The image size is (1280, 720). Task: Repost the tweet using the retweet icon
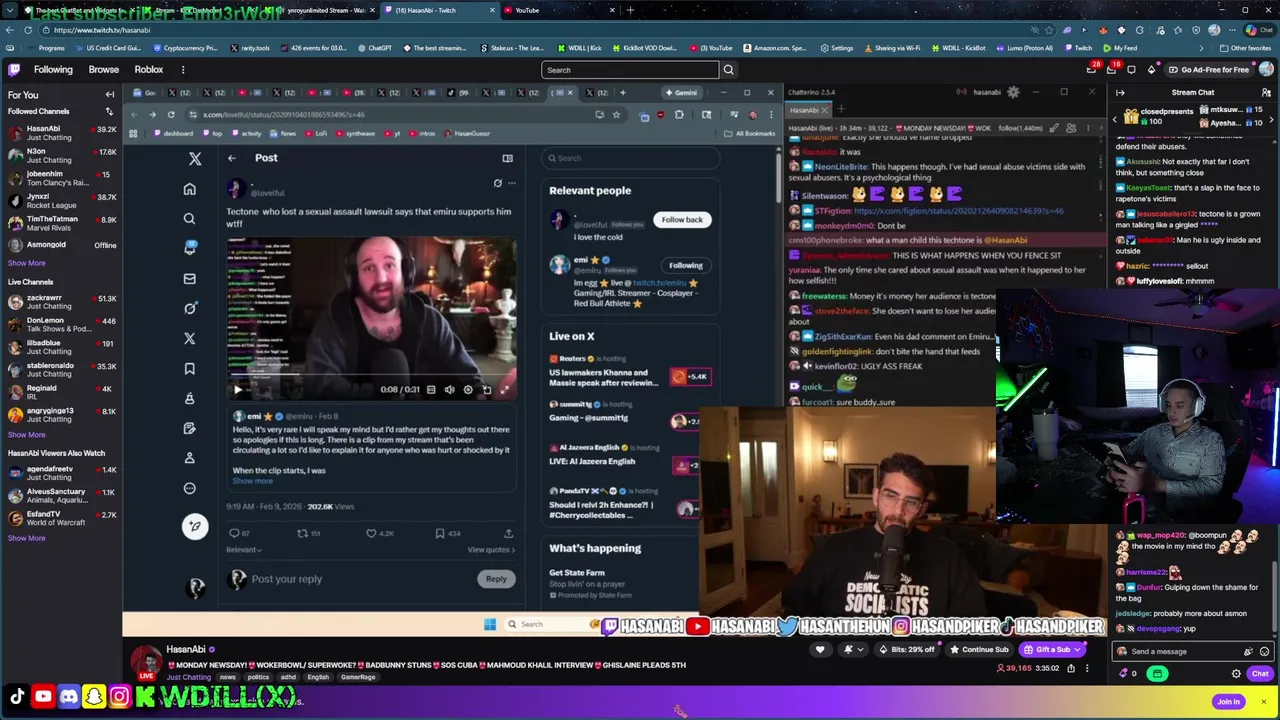click(302, 533)
